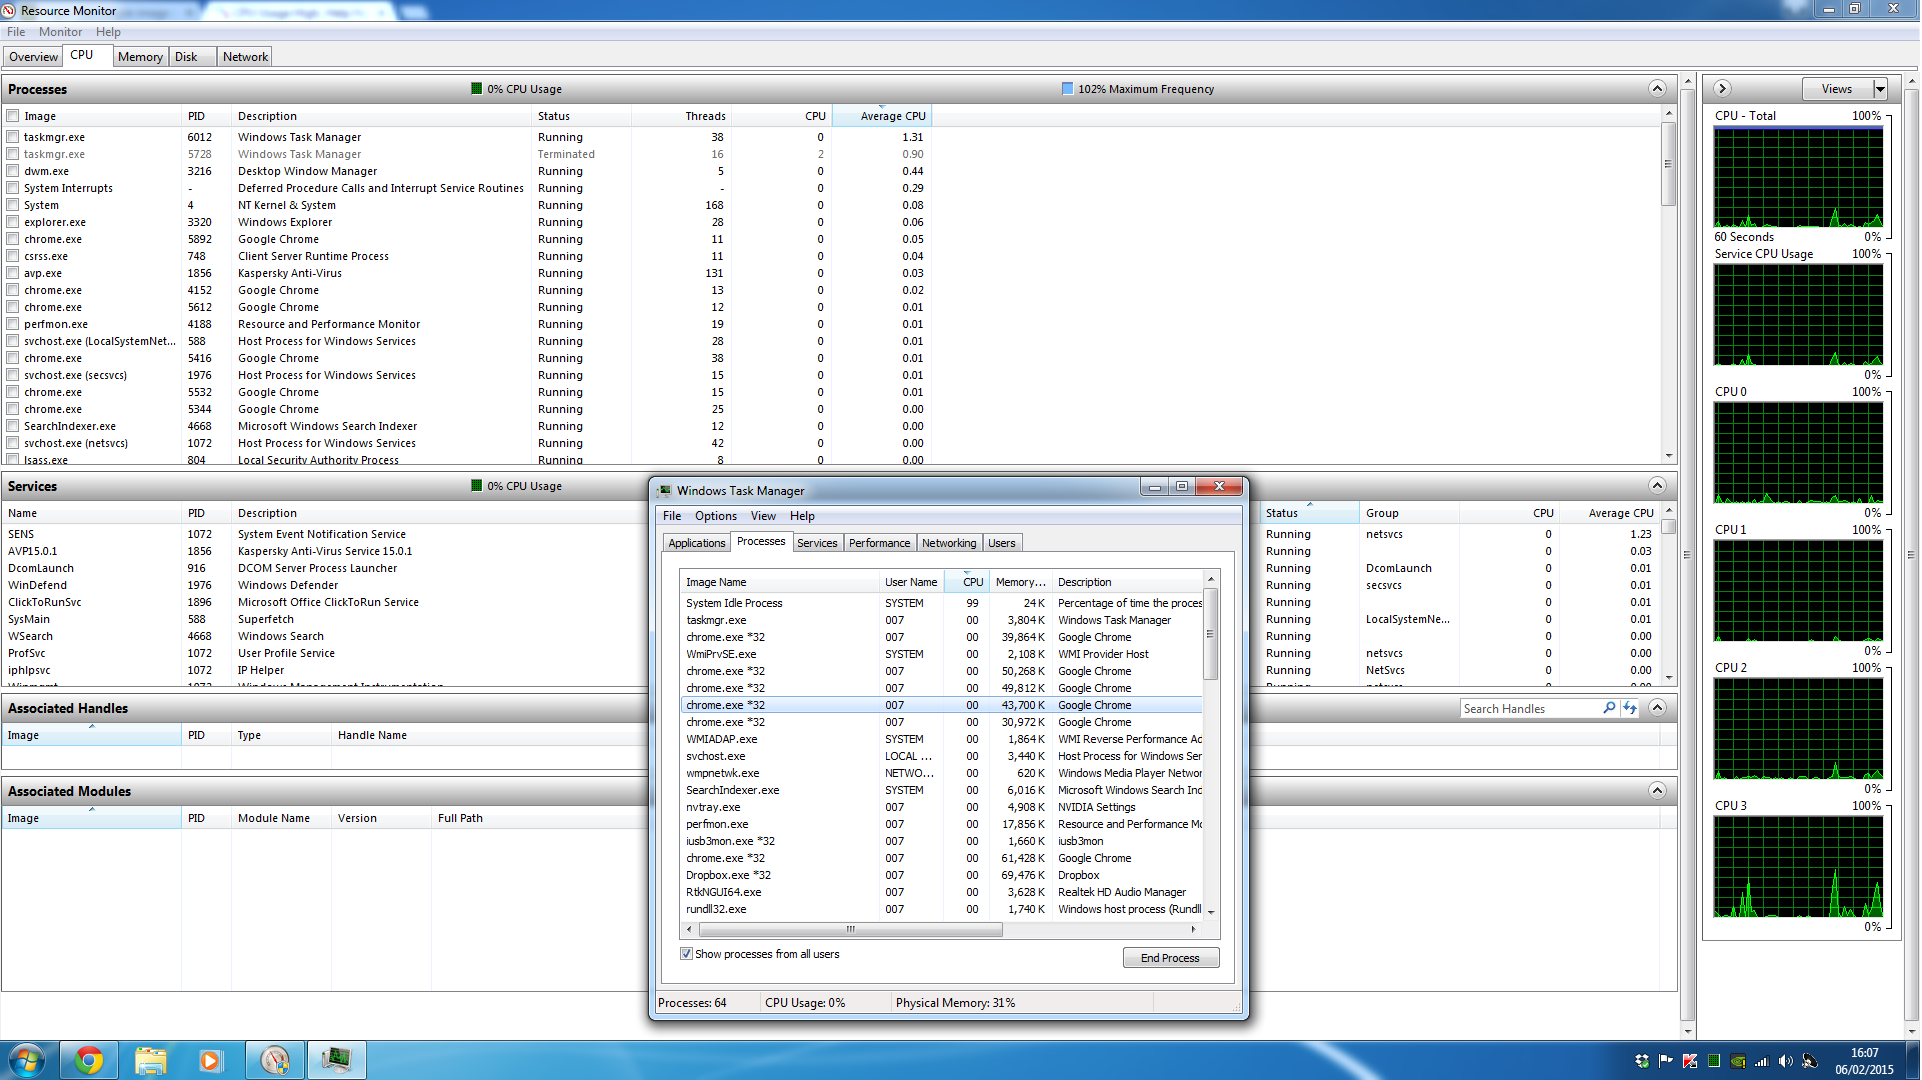
Task: Switch to Resource Monitor taskbar button
Action: point(274,1060)
